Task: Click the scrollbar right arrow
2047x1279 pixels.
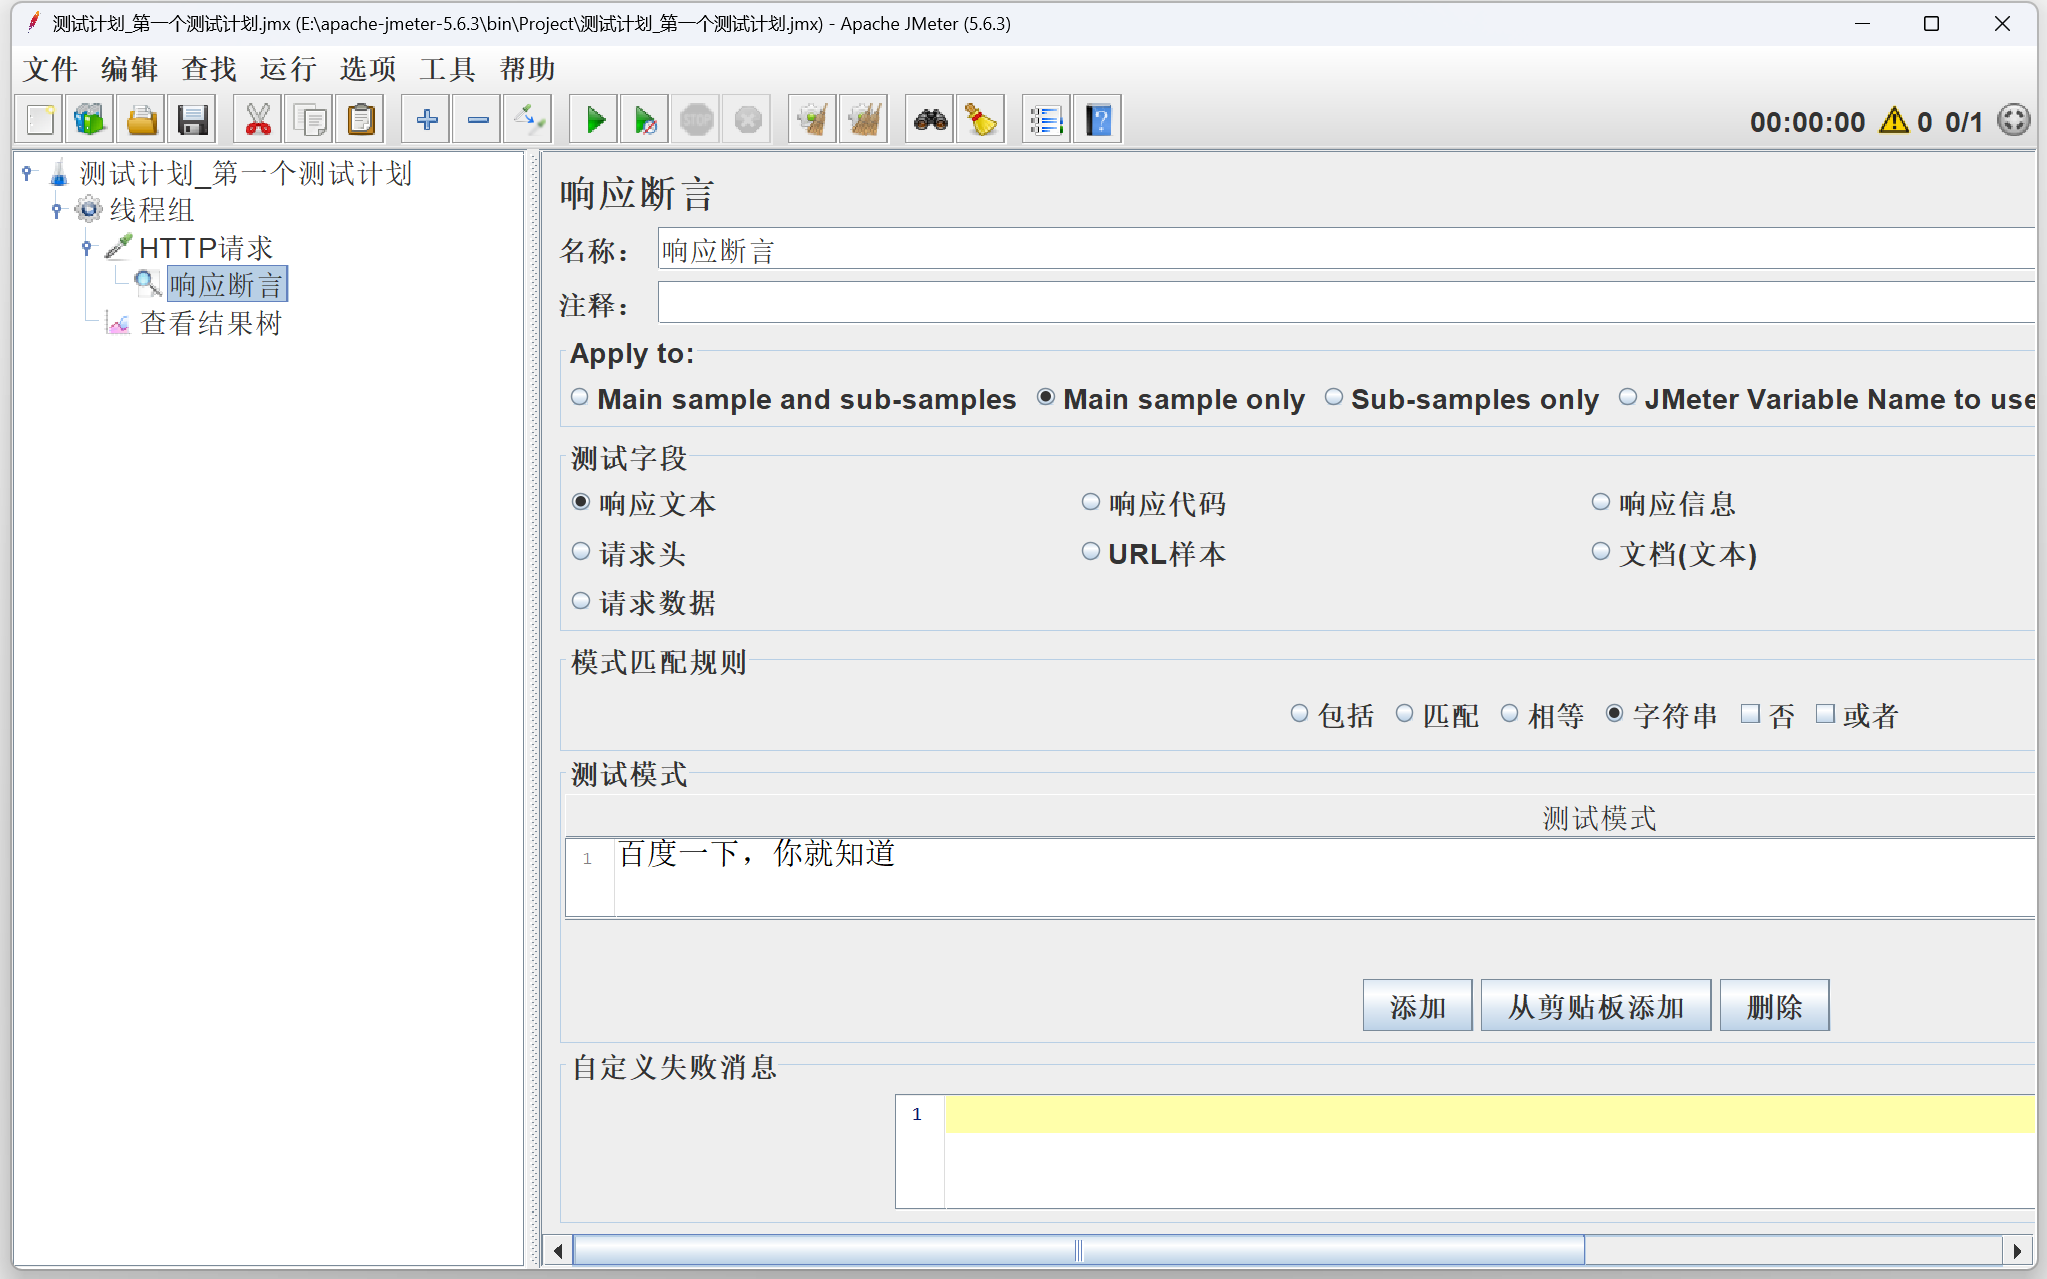Action: pos(2017,1250)
